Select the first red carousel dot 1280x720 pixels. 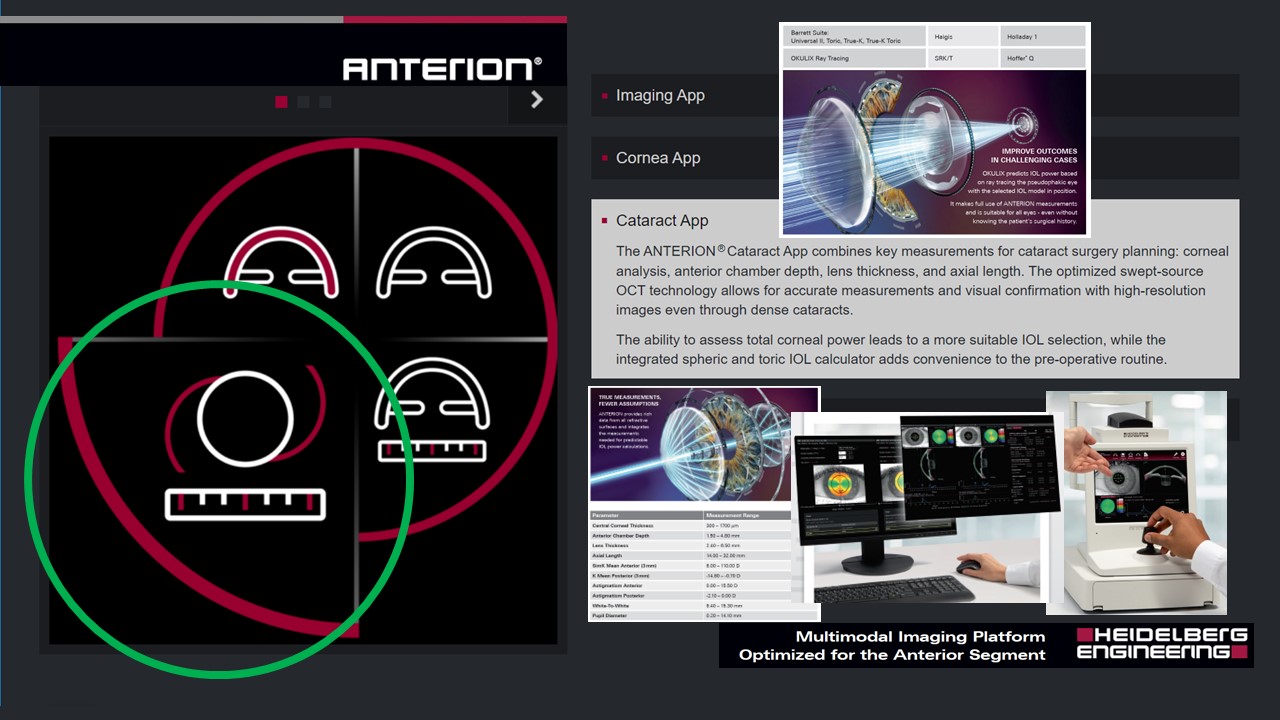pos(281,101)
